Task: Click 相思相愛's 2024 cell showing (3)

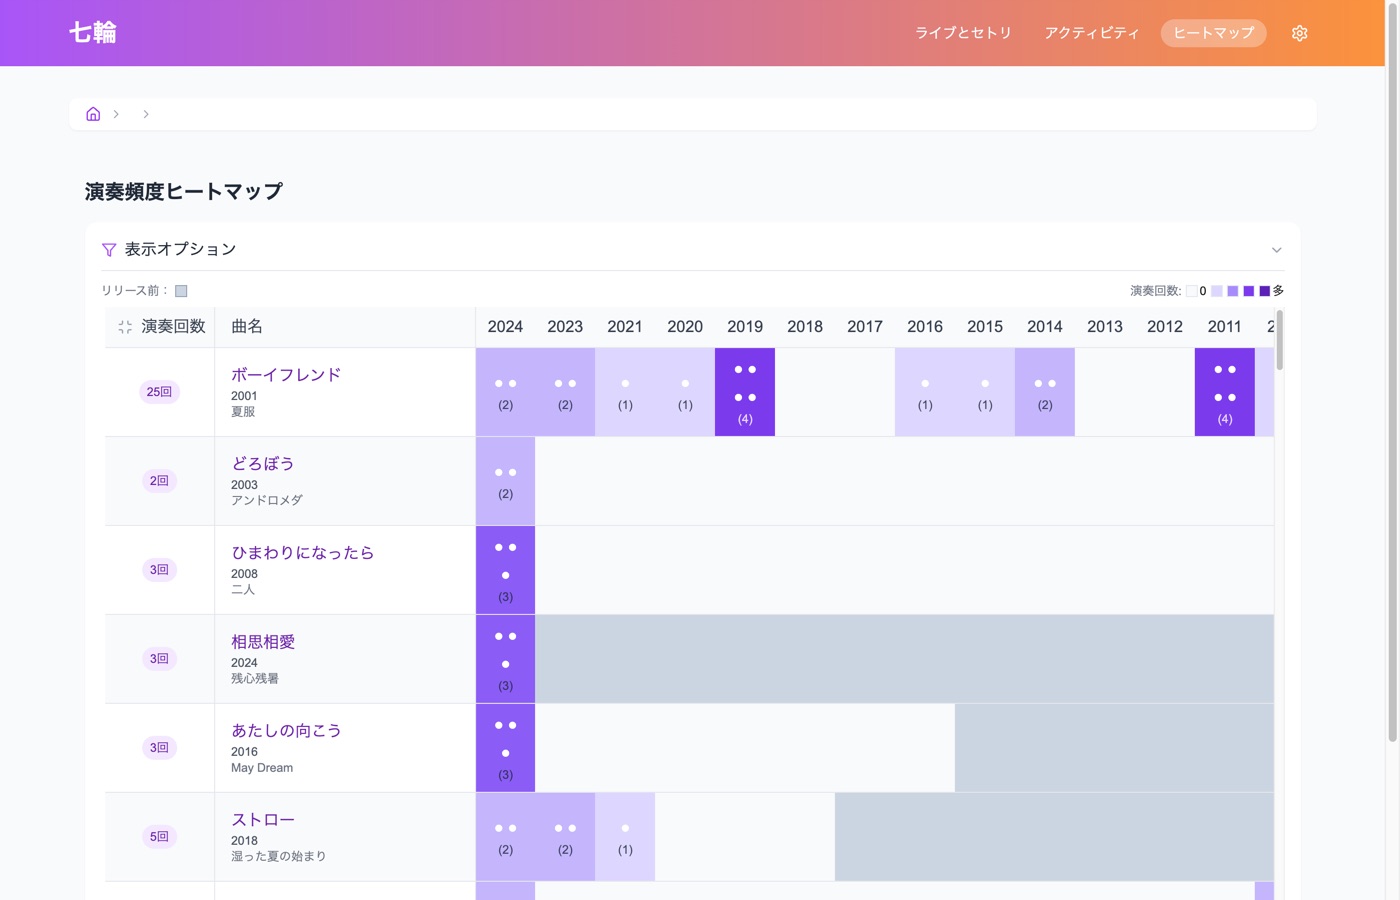Action: pos(505,659)
